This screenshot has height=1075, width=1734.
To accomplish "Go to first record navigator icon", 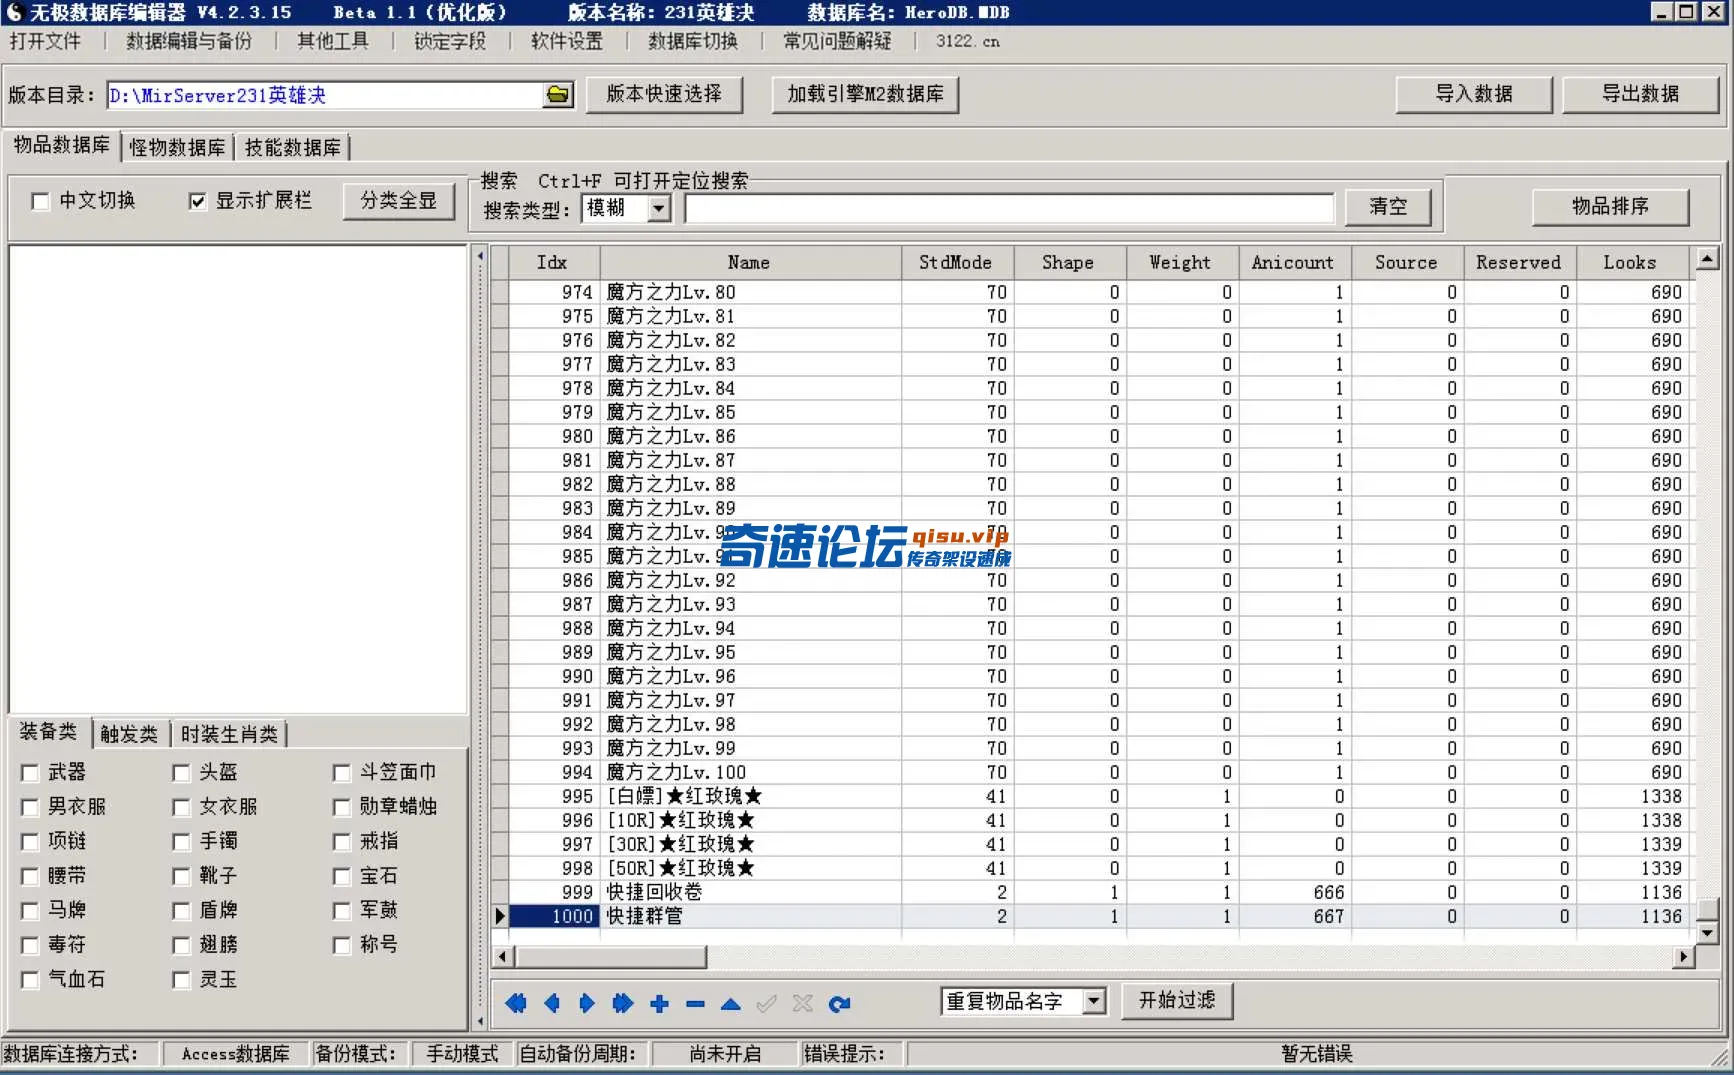I will [516, 1003].
